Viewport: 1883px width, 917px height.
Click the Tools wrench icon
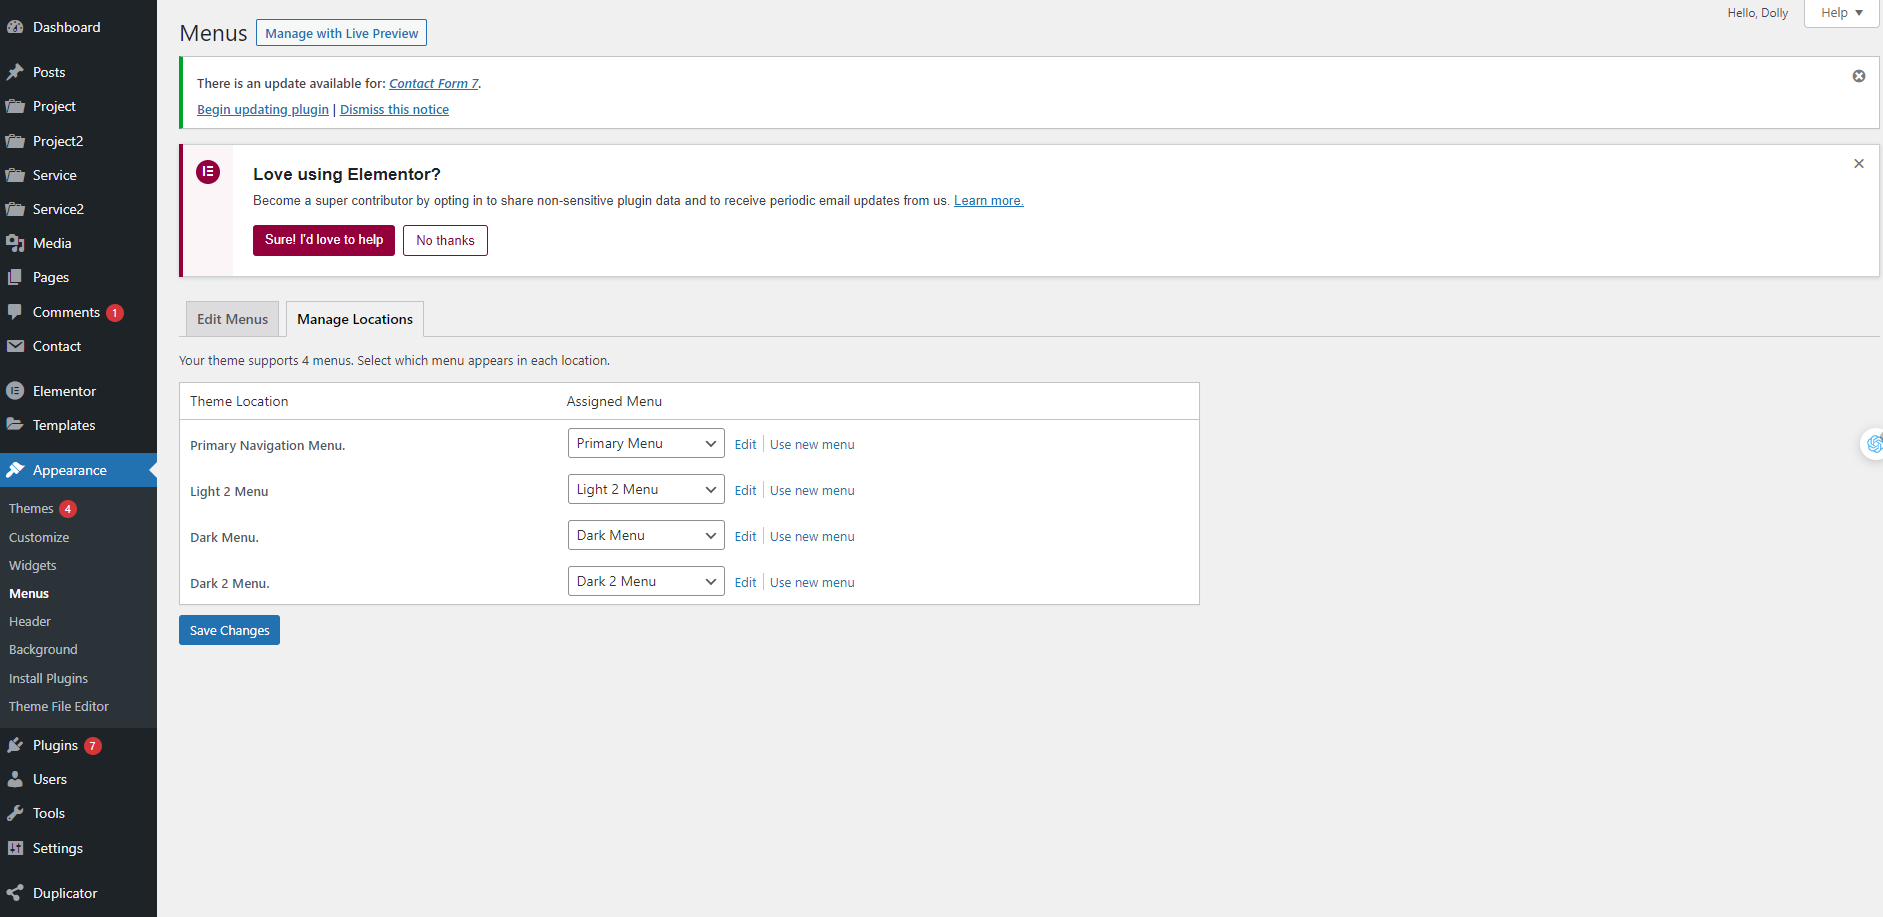click(x=15, y=813)
